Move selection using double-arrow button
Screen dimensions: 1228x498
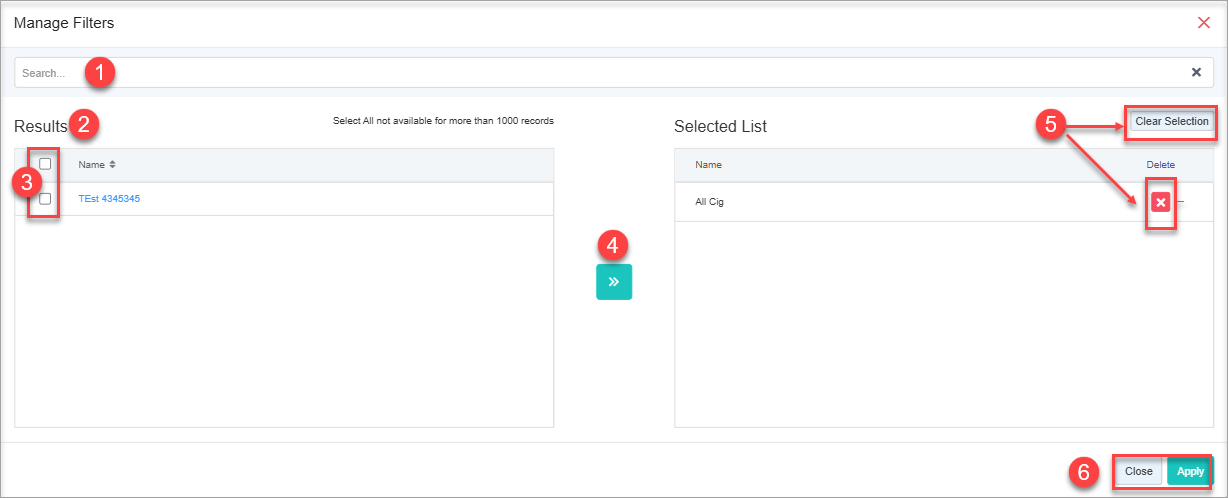(614, 282)
